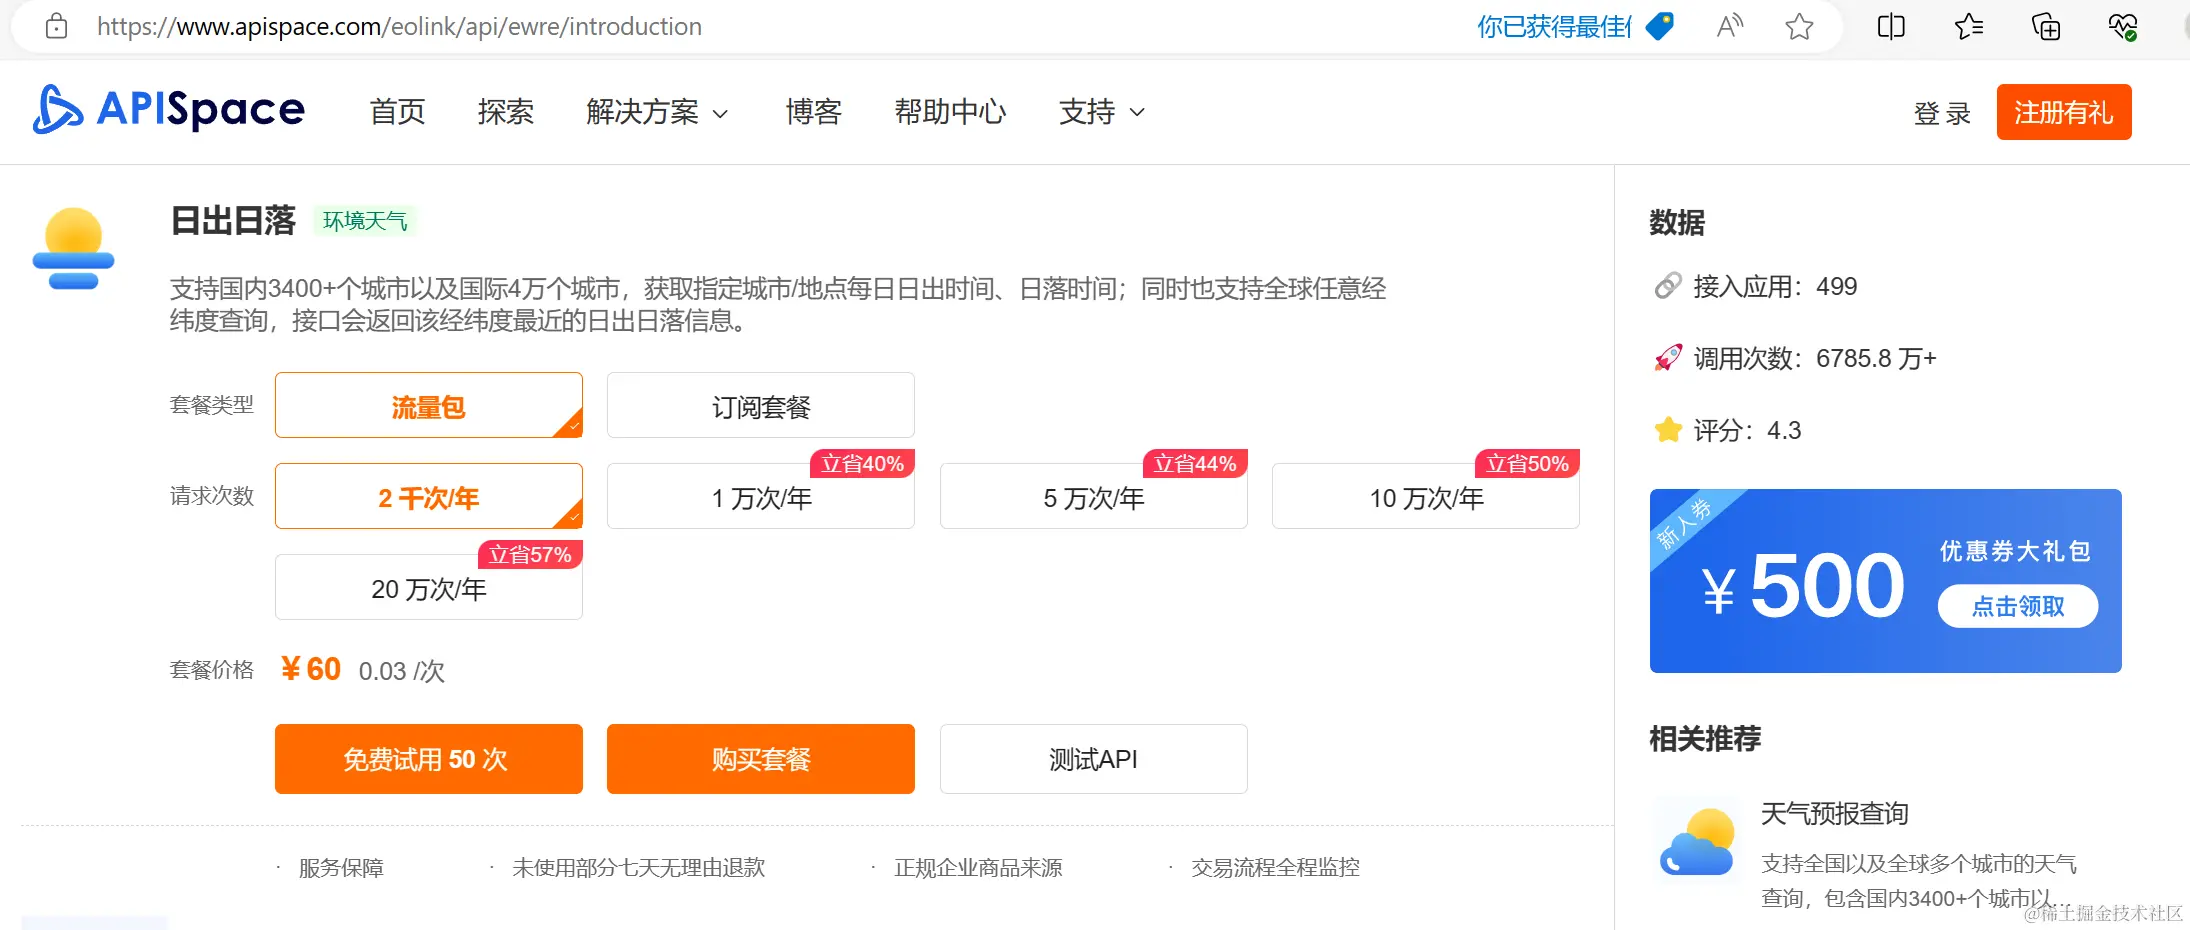Click the 未使用部分七天无理由退款 text
Viewport: 2190px width, 930px height.
point(639,867)
